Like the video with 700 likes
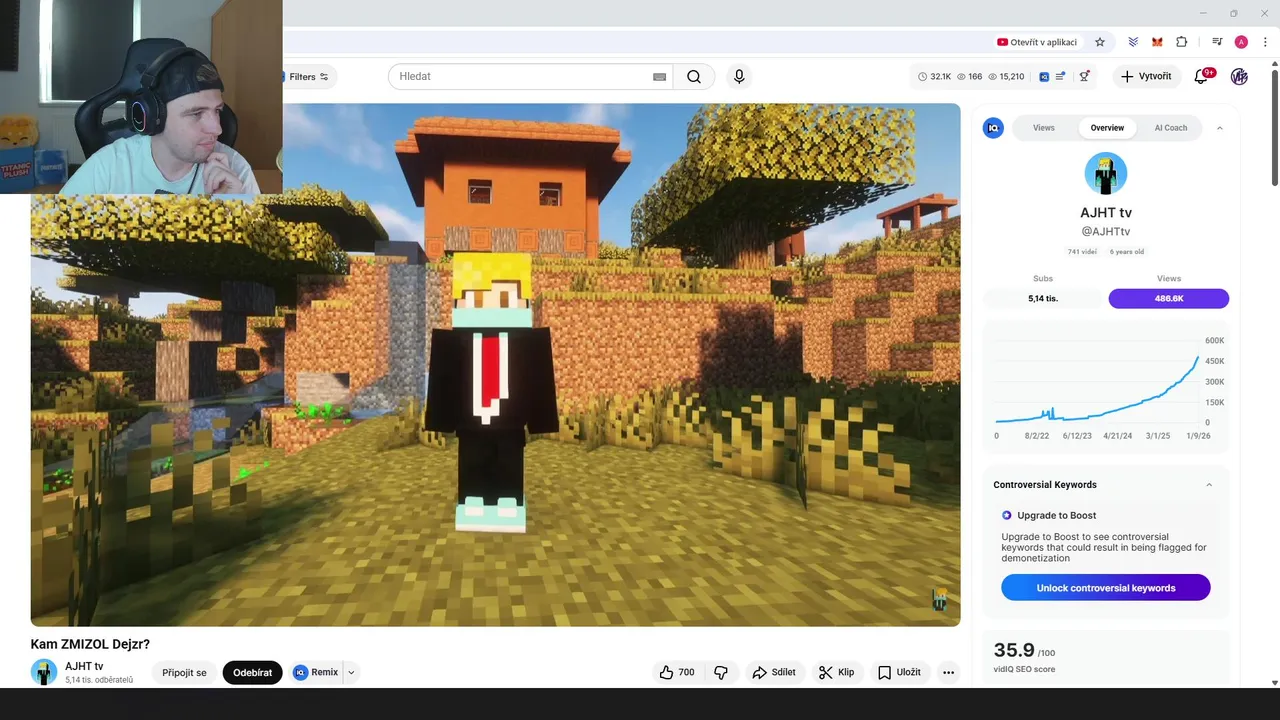 677,672
